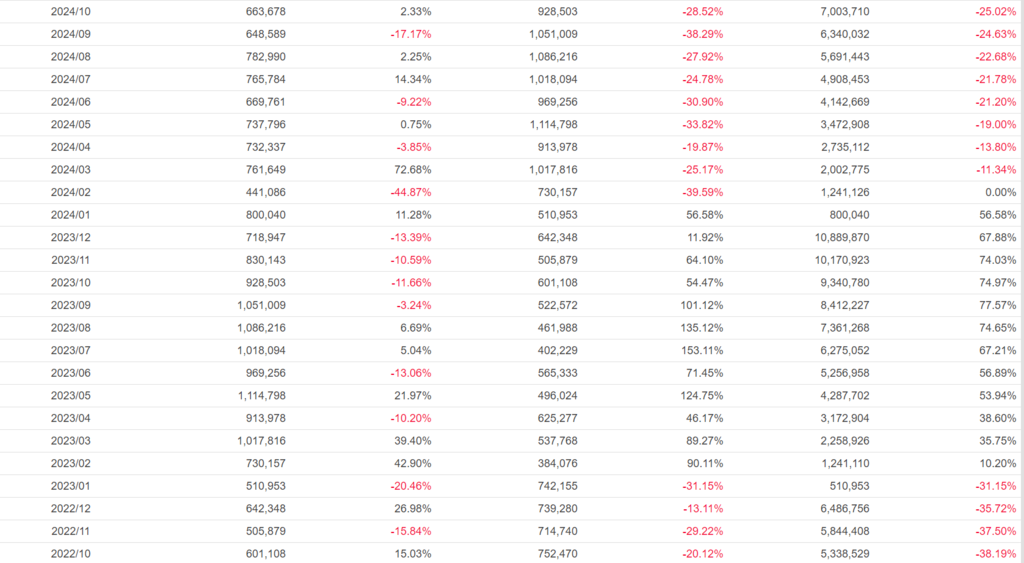Image resolution: width=1024 pixels, height=563 pixels.
Task: Select the -17.17% percentage cell
Action: (x=410, y=34)
